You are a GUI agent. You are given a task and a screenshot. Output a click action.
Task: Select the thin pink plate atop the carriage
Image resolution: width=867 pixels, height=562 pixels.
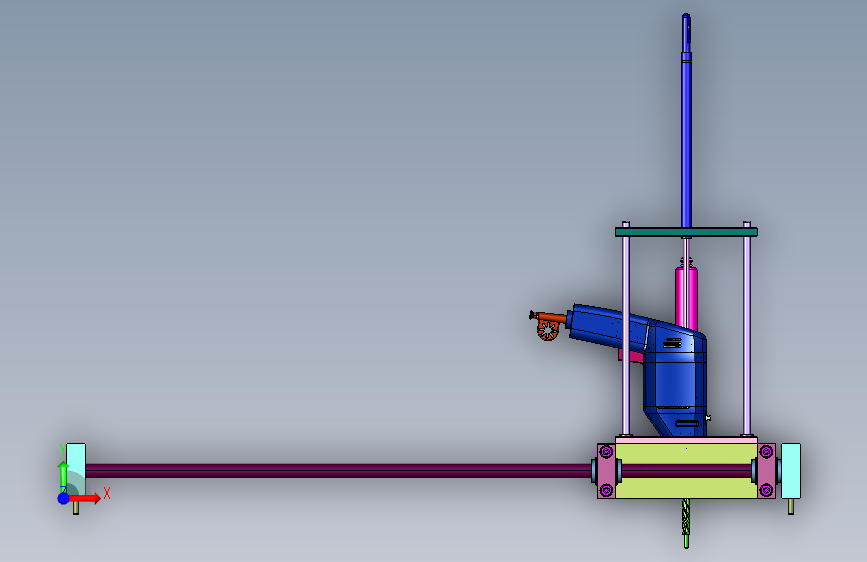click(x=686, y=440)
